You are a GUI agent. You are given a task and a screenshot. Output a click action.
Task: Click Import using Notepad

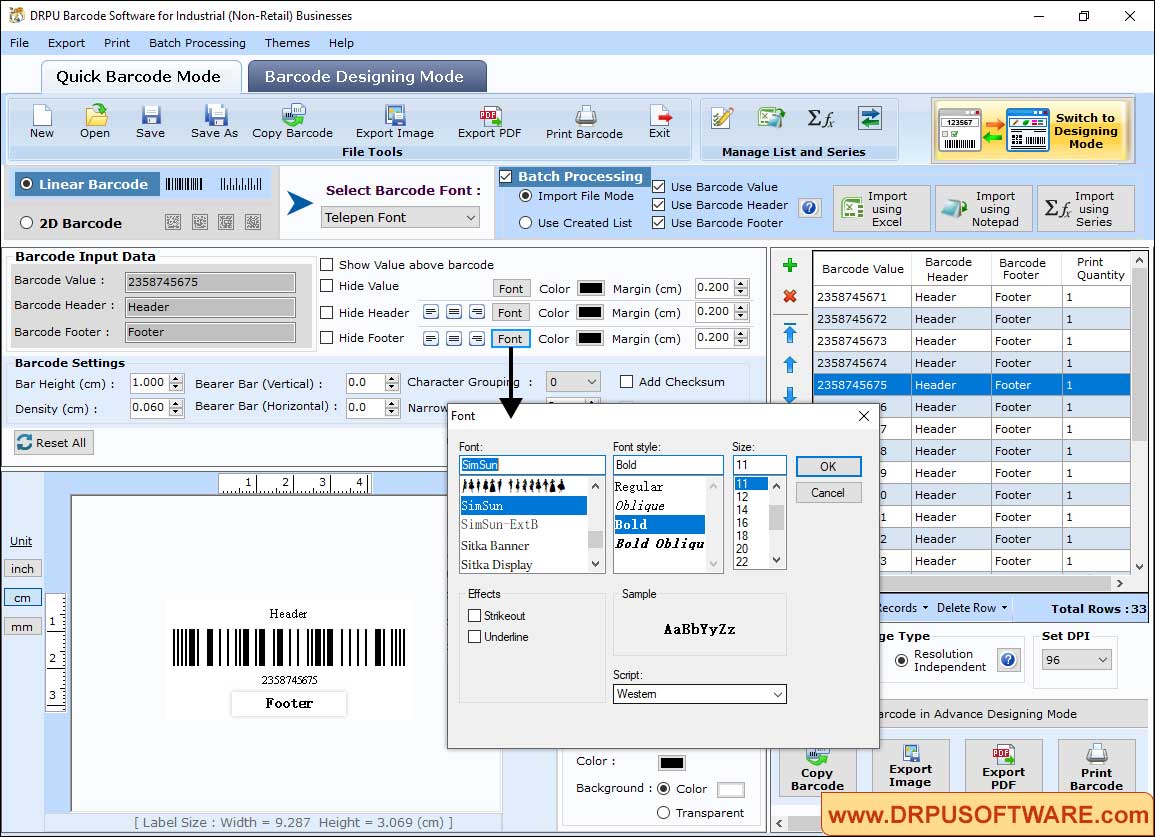pos(983,209)
